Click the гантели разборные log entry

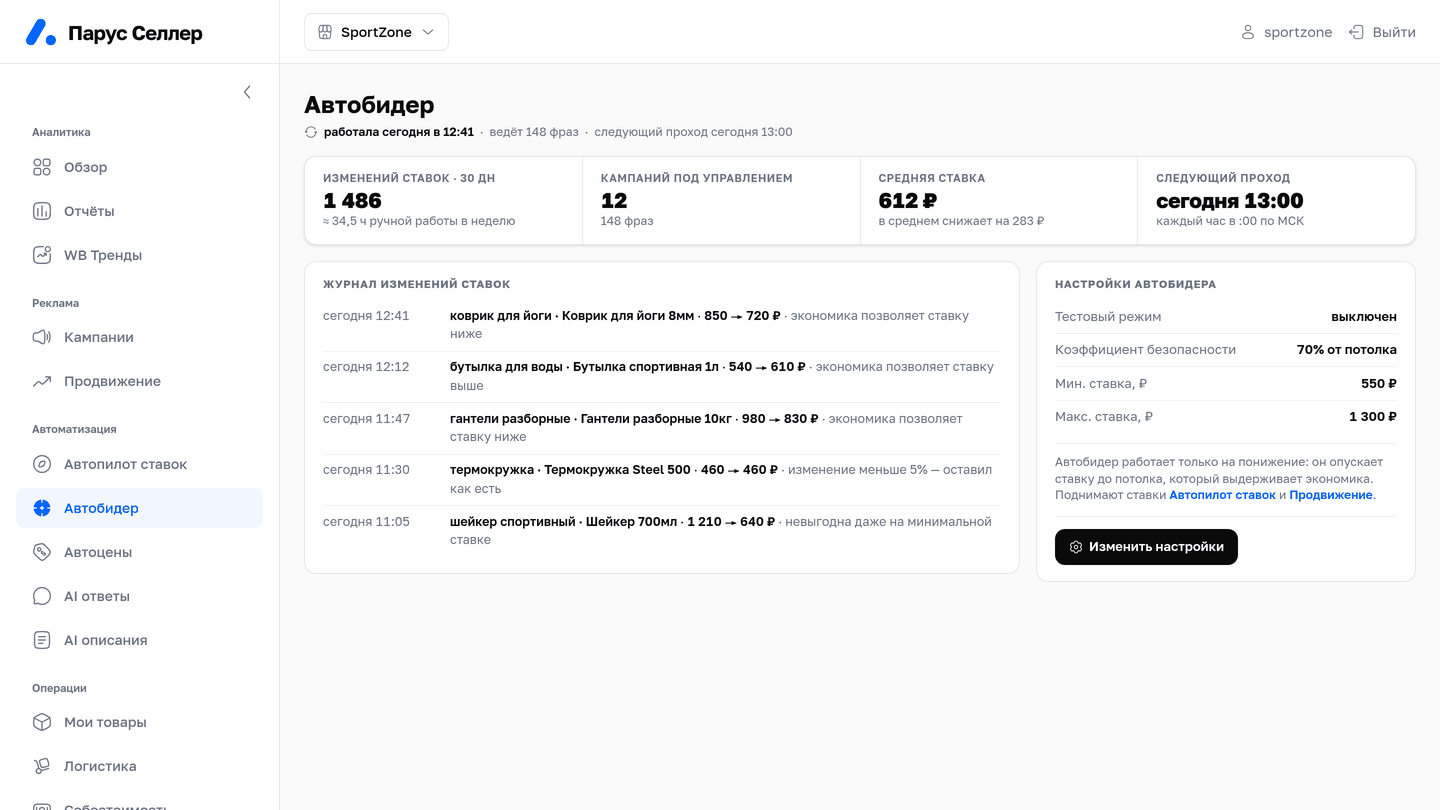661,428
